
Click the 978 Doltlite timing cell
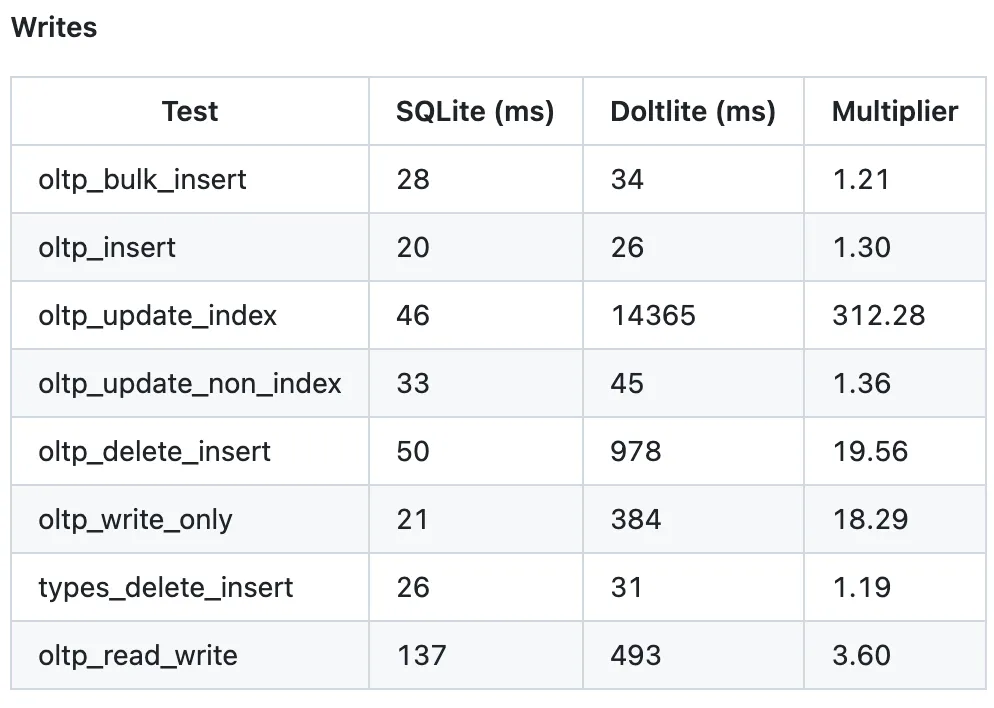[x=635, y=452]
